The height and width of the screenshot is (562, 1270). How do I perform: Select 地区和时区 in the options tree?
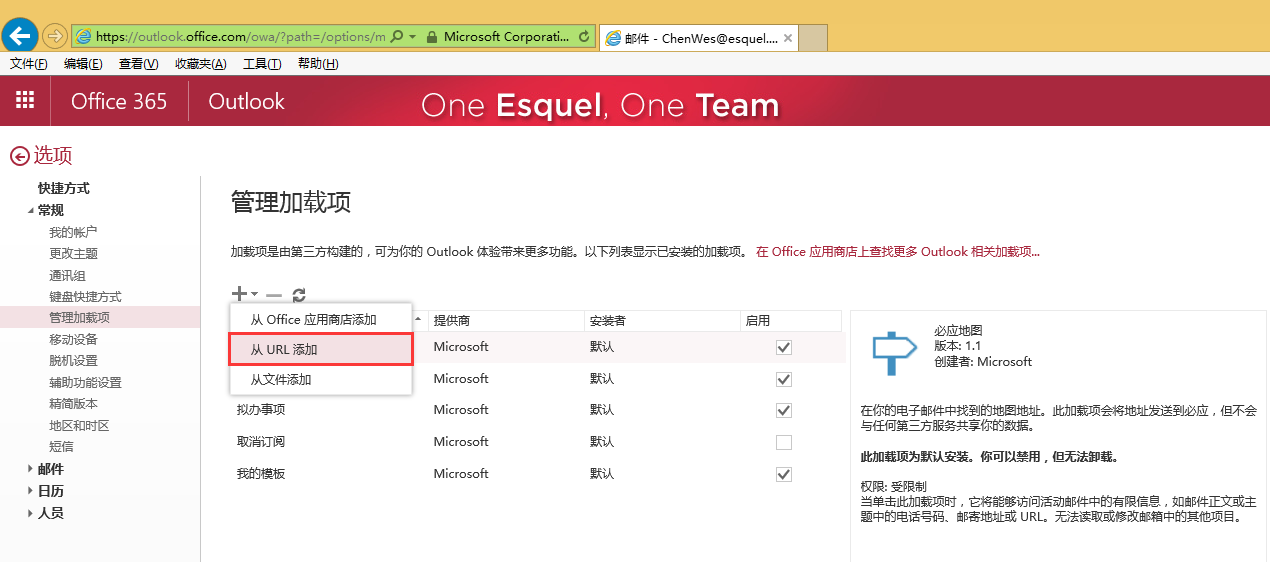pyautogui.click(x=79, y=426)
